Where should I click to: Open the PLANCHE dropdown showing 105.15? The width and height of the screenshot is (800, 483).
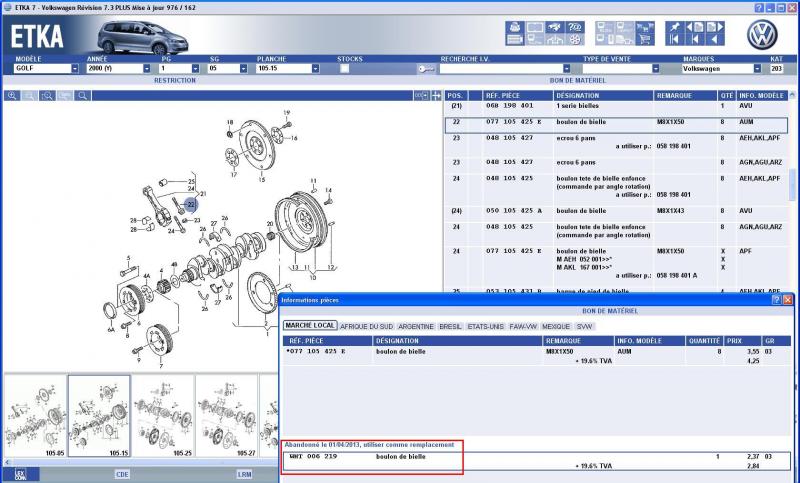tap(315, 68)
